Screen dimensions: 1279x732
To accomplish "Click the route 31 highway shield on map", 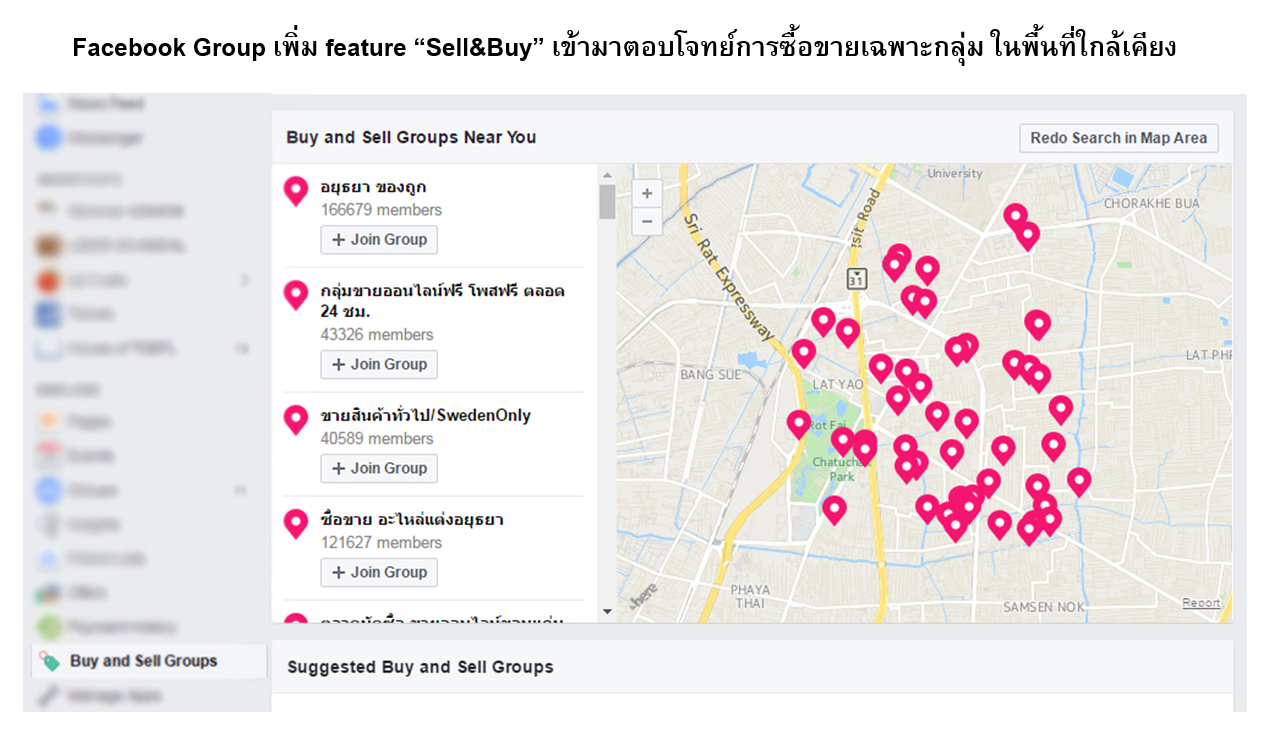I will click(x=856, y=279).
